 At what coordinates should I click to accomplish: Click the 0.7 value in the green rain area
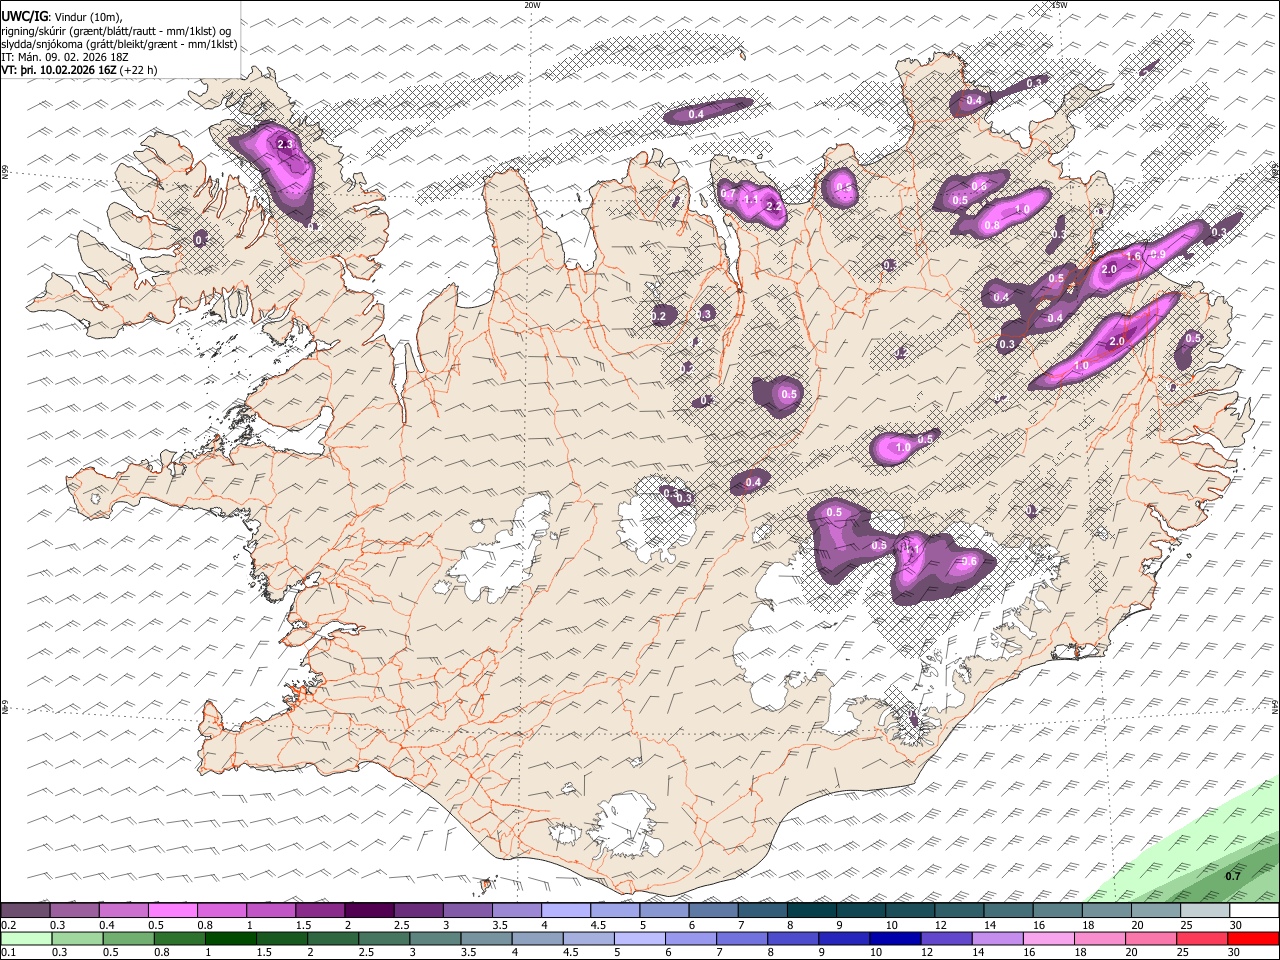tap(1233, 876)
